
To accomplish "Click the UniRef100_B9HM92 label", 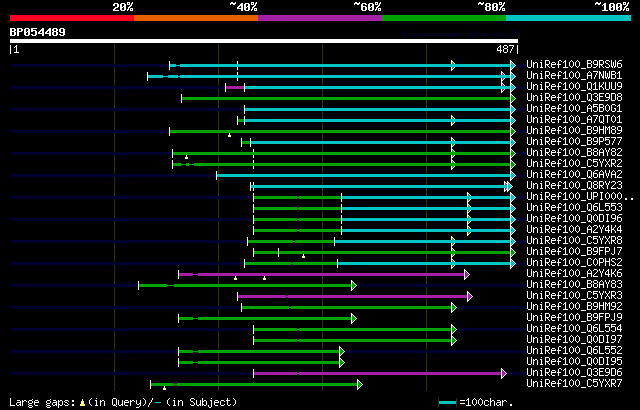I will tap(574, 307).
